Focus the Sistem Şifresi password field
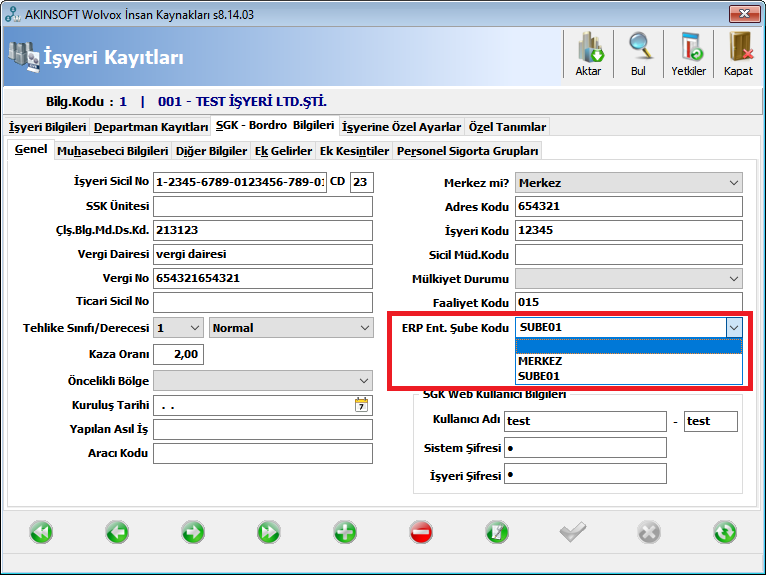The width and height of the screenshot is (766, 575). (x=585, y=447)
